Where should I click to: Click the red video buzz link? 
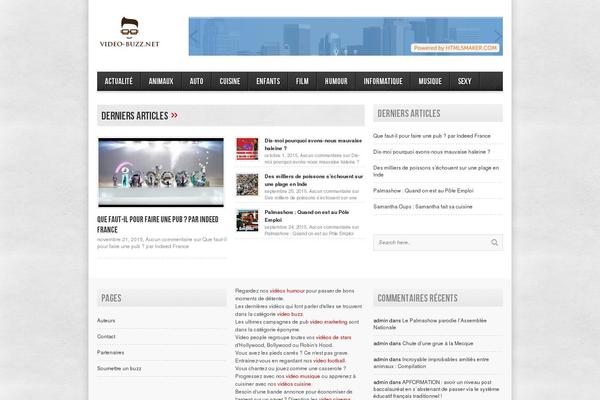(x=290, y=314)
